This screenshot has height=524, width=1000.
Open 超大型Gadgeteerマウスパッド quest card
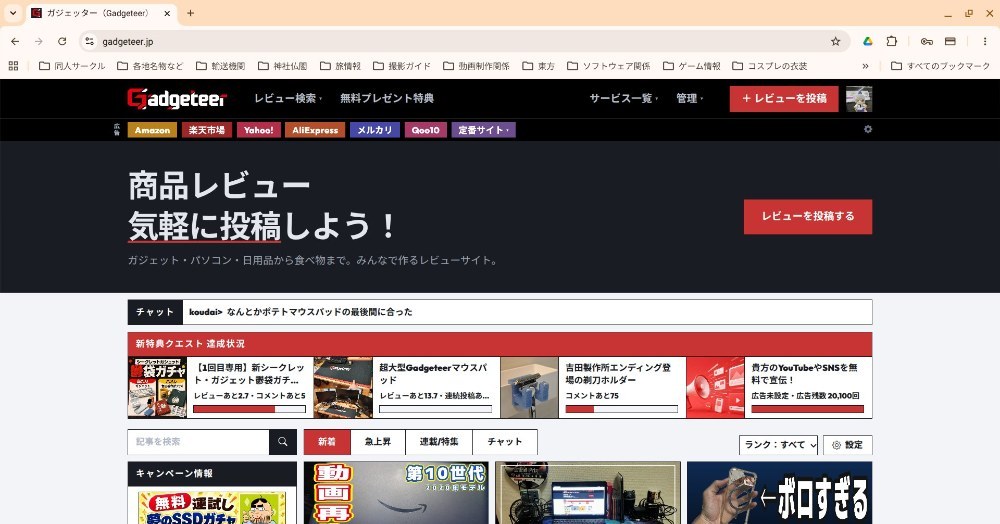coord(407,387)
